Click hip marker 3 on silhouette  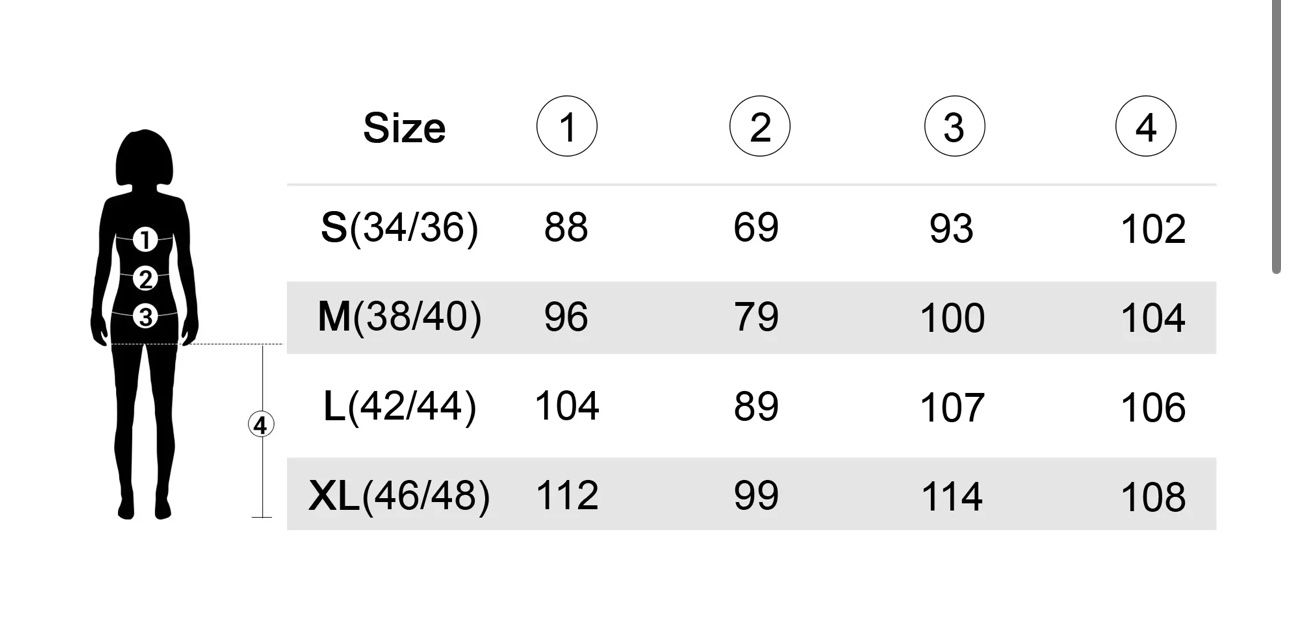click(x=145, y=317)
